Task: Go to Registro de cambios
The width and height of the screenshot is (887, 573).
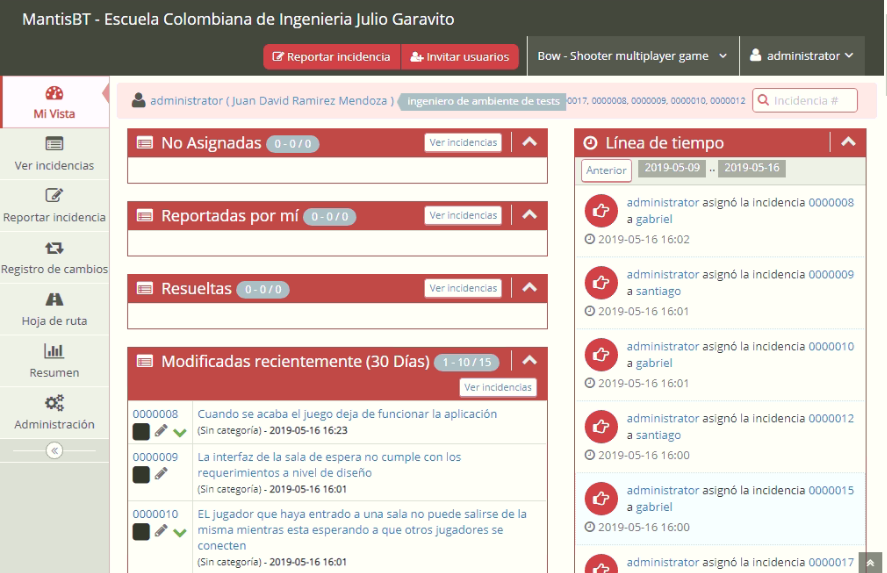Action: (54, 258)
